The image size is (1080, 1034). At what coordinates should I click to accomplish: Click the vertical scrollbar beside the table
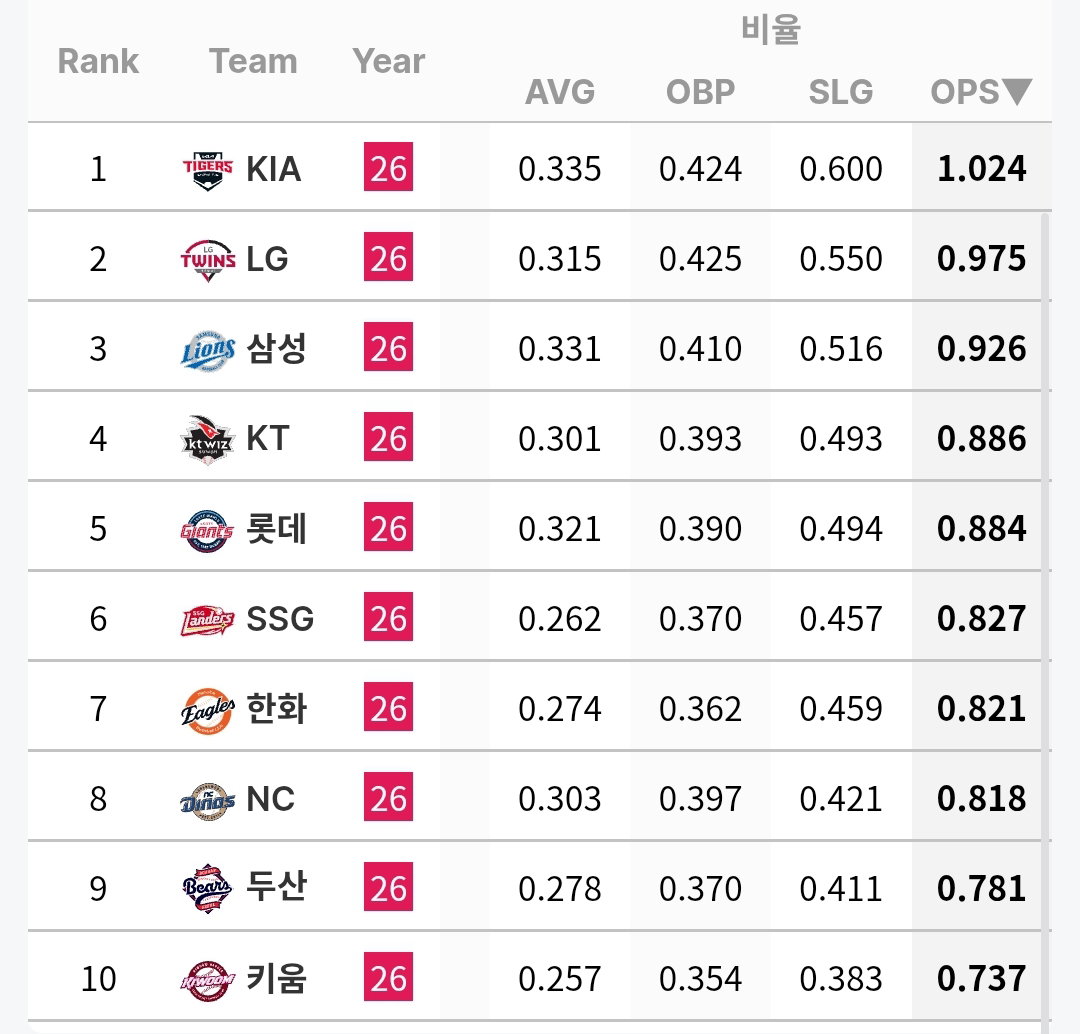pos(1045,620)
